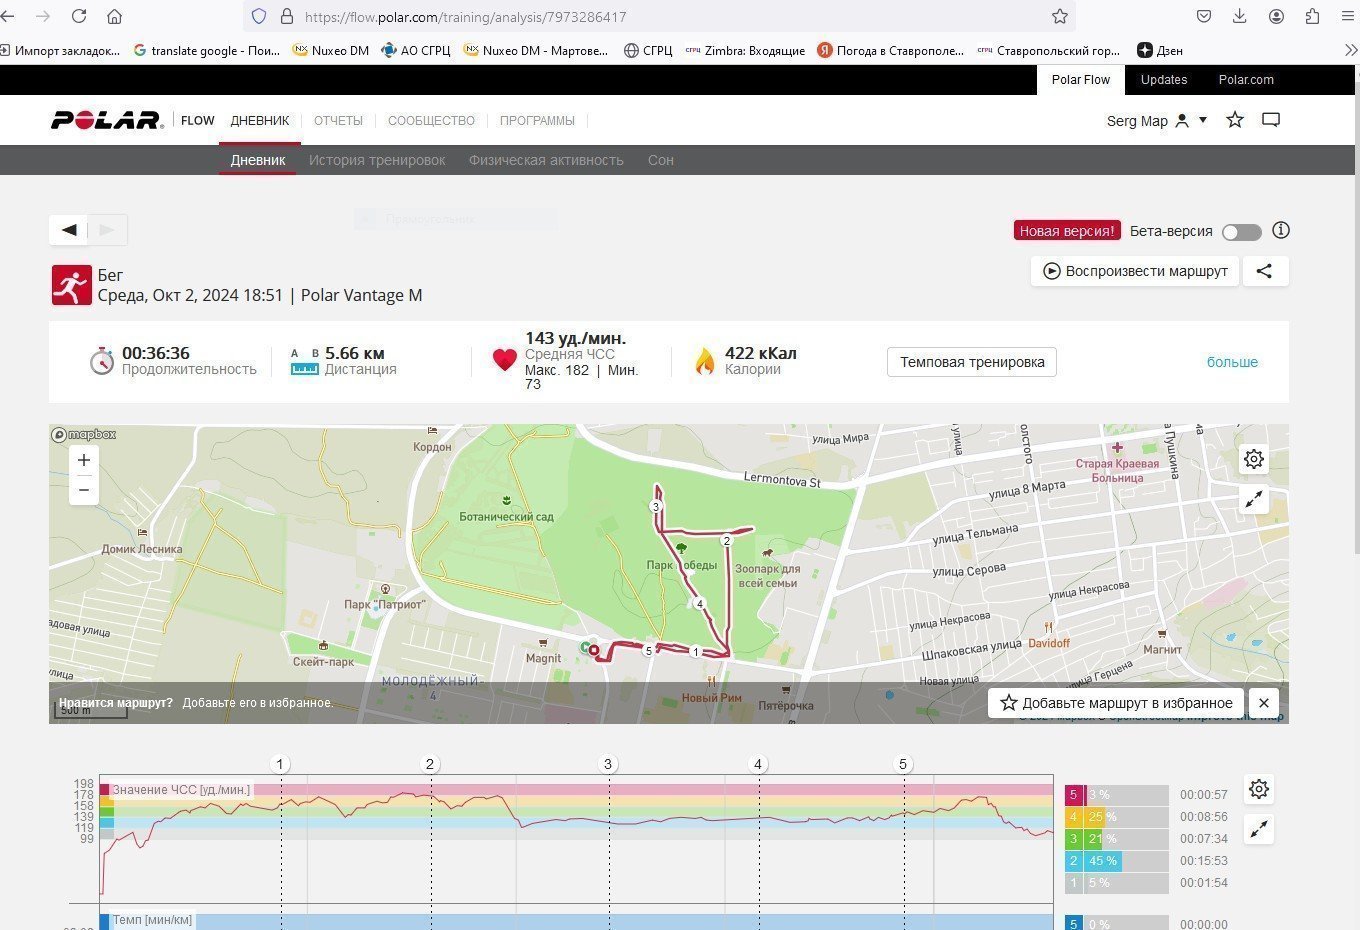
Task: Open the browser downloads icon
Action: click(1240, 16)
